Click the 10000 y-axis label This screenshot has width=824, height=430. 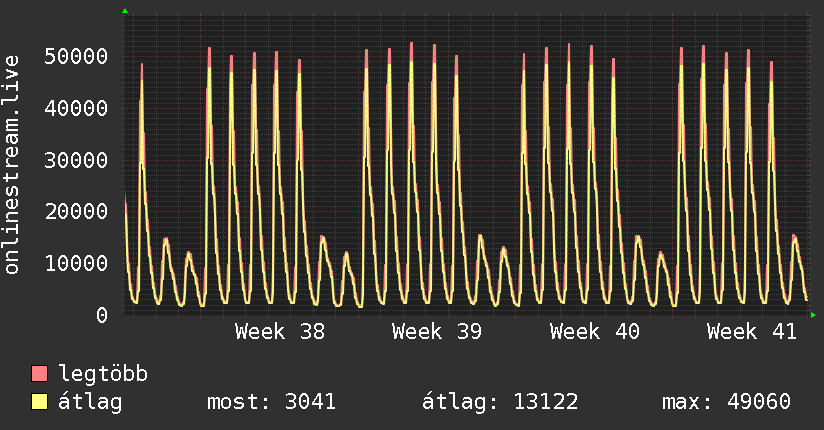[76, 263]
